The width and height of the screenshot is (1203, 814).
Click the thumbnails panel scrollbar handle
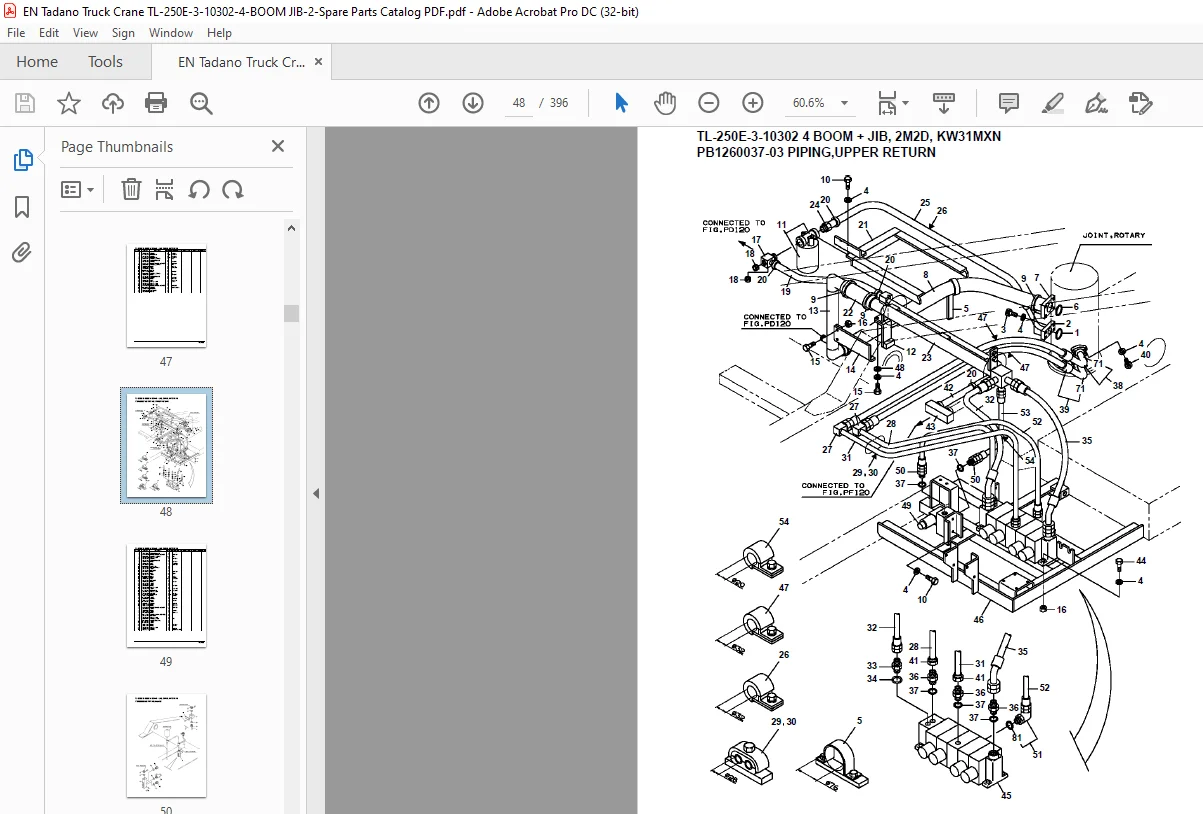[292, 313]
